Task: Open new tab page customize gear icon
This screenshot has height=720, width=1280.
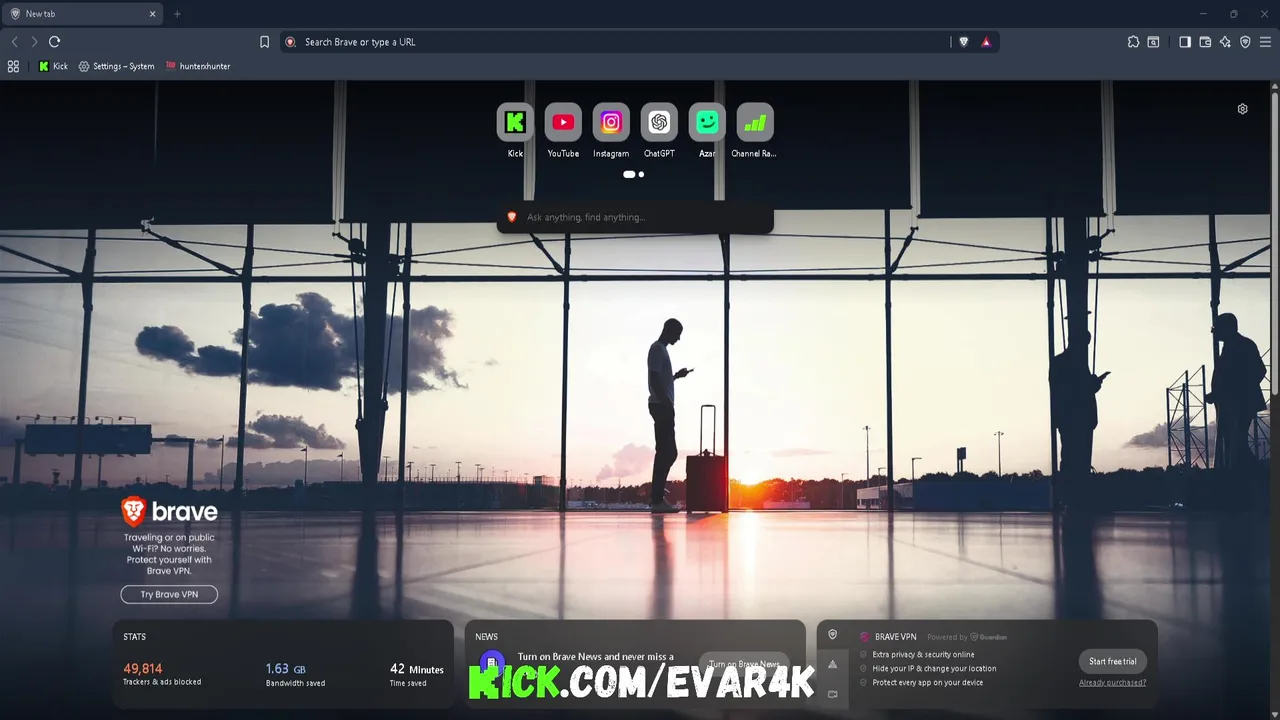Action: click(x=1243, y=109)
